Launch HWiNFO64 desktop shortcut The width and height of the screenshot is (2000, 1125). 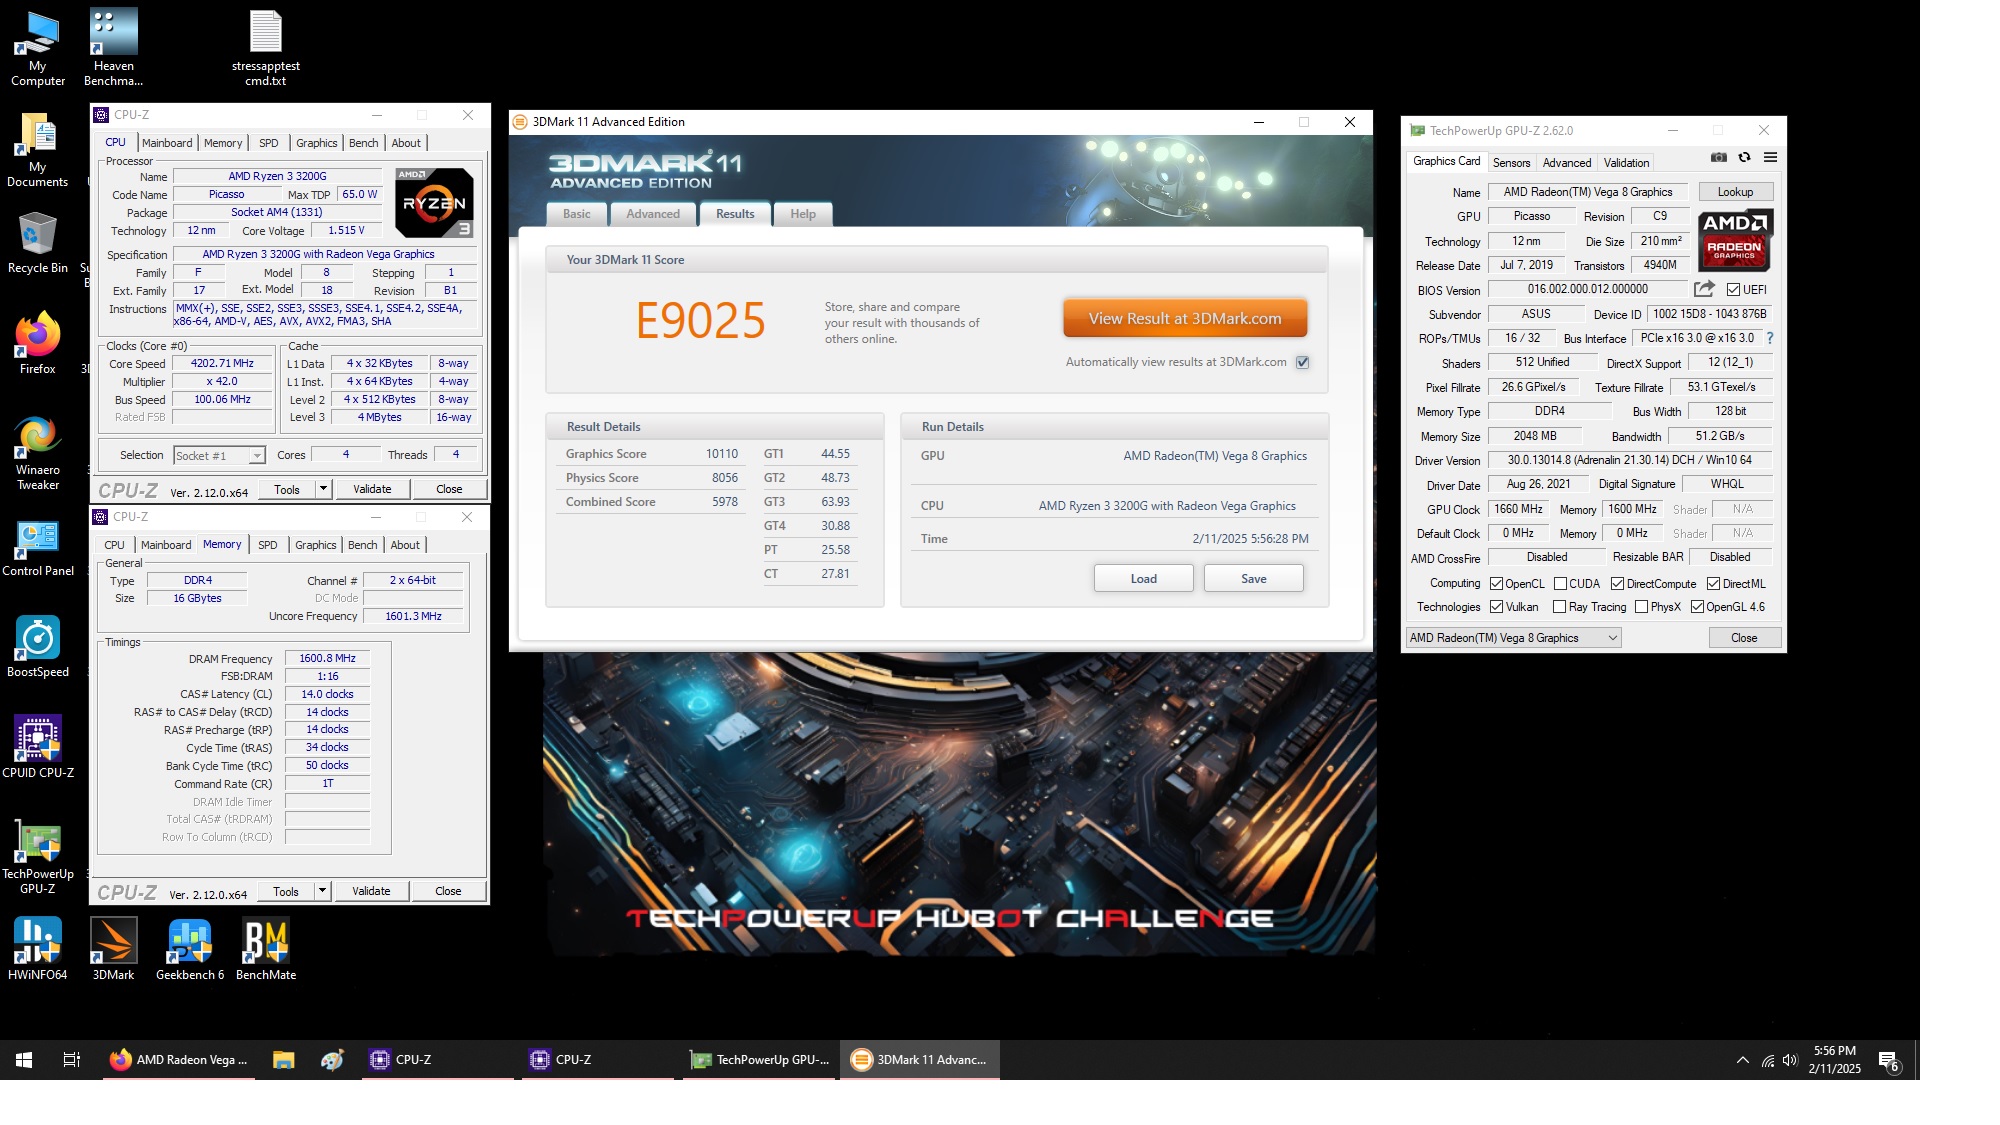(38, 949)
